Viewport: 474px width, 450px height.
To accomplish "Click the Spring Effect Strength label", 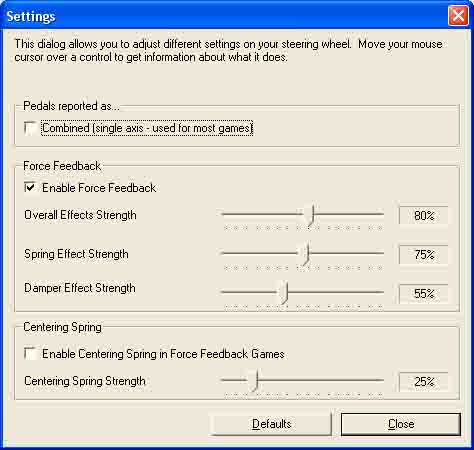I will 76,254.
